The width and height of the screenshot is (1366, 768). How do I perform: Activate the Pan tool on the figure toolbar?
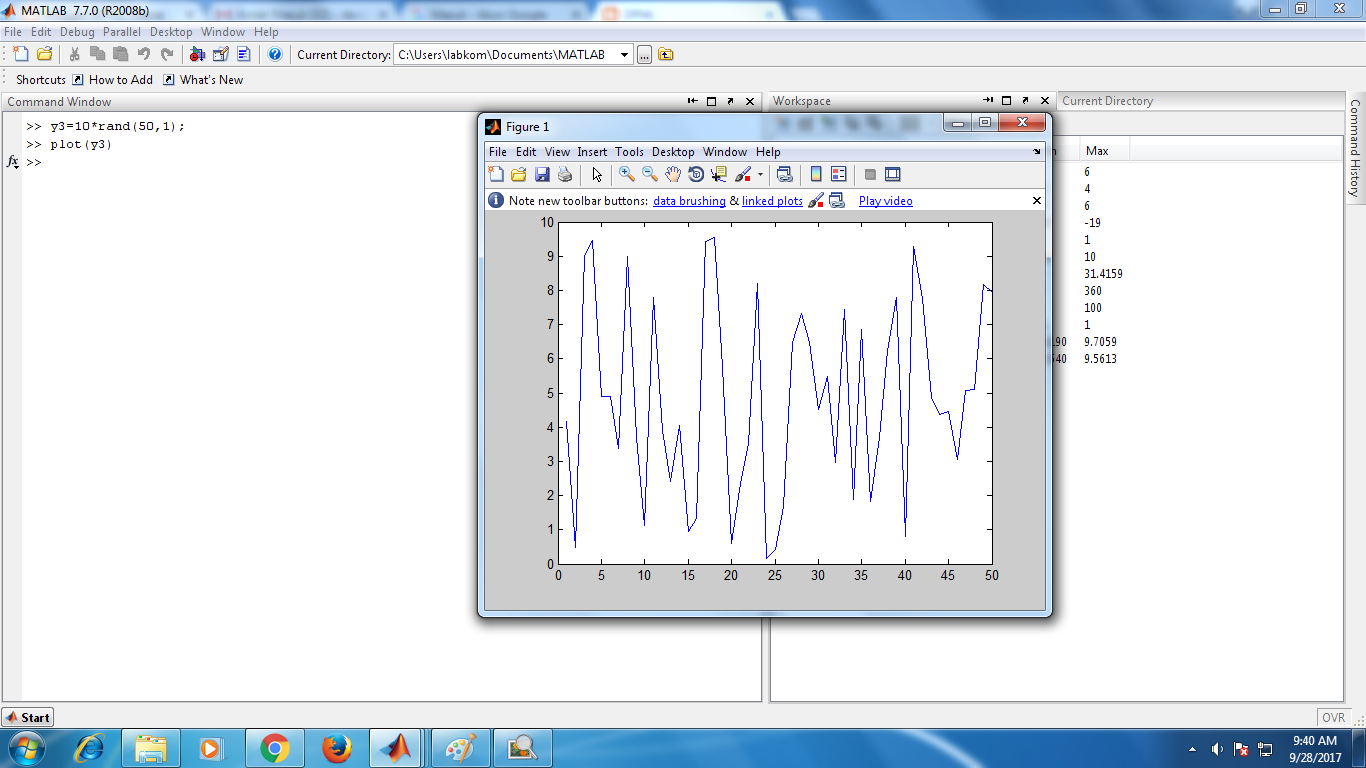tap(674, 174)
